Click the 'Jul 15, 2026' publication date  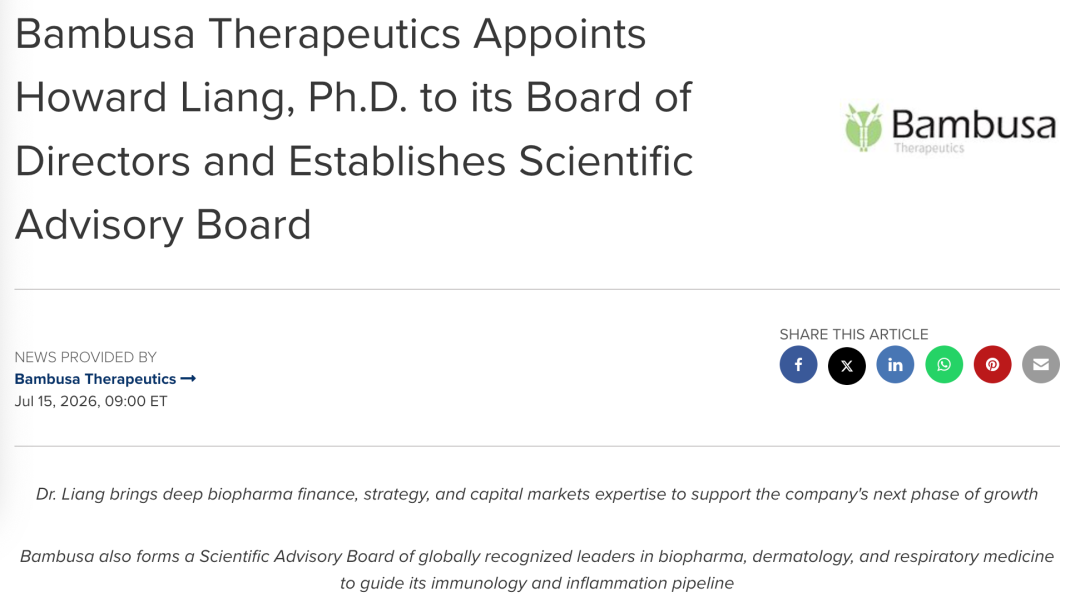57,401
